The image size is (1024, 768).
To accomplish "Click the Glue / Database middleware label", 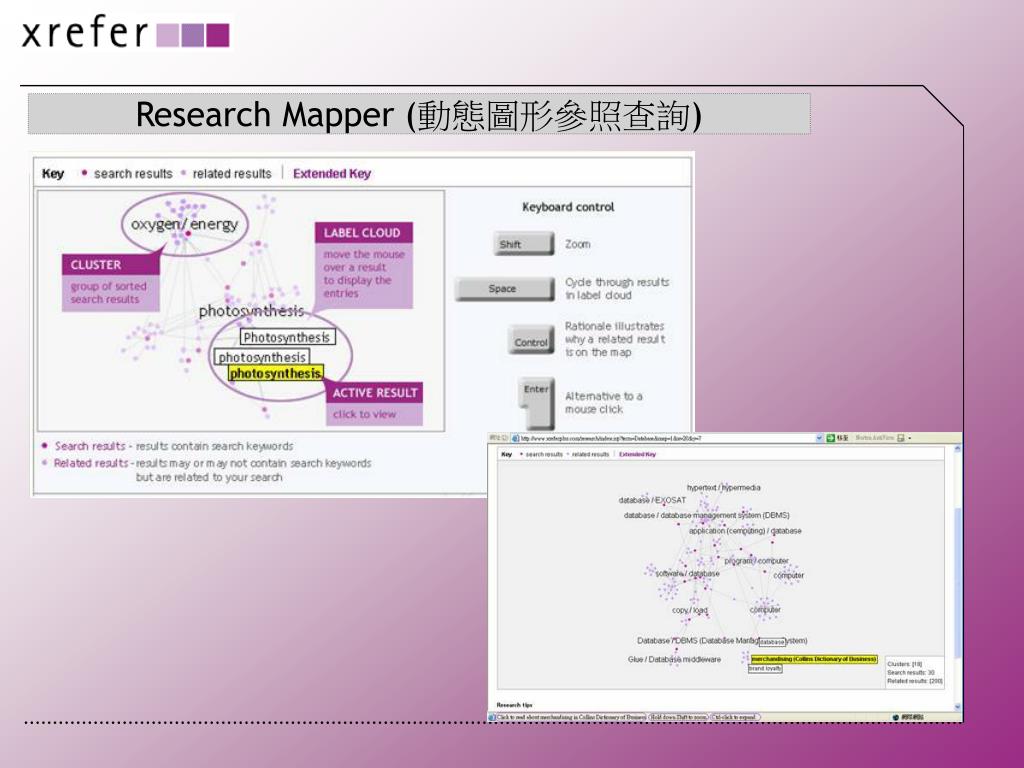I will pos(675,660).
